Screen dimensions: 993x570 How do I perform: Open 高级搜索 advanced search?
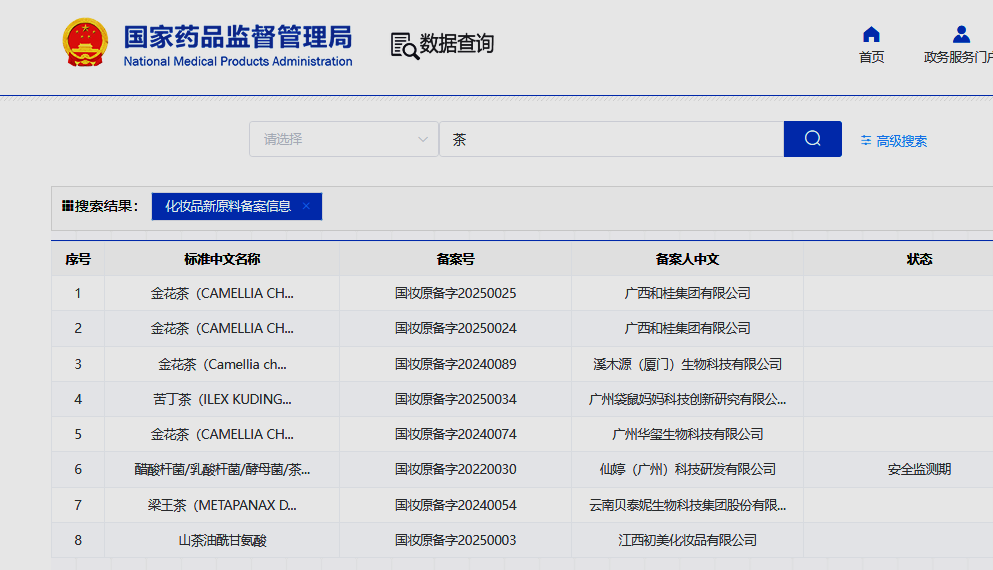click(x=901, y=141)
